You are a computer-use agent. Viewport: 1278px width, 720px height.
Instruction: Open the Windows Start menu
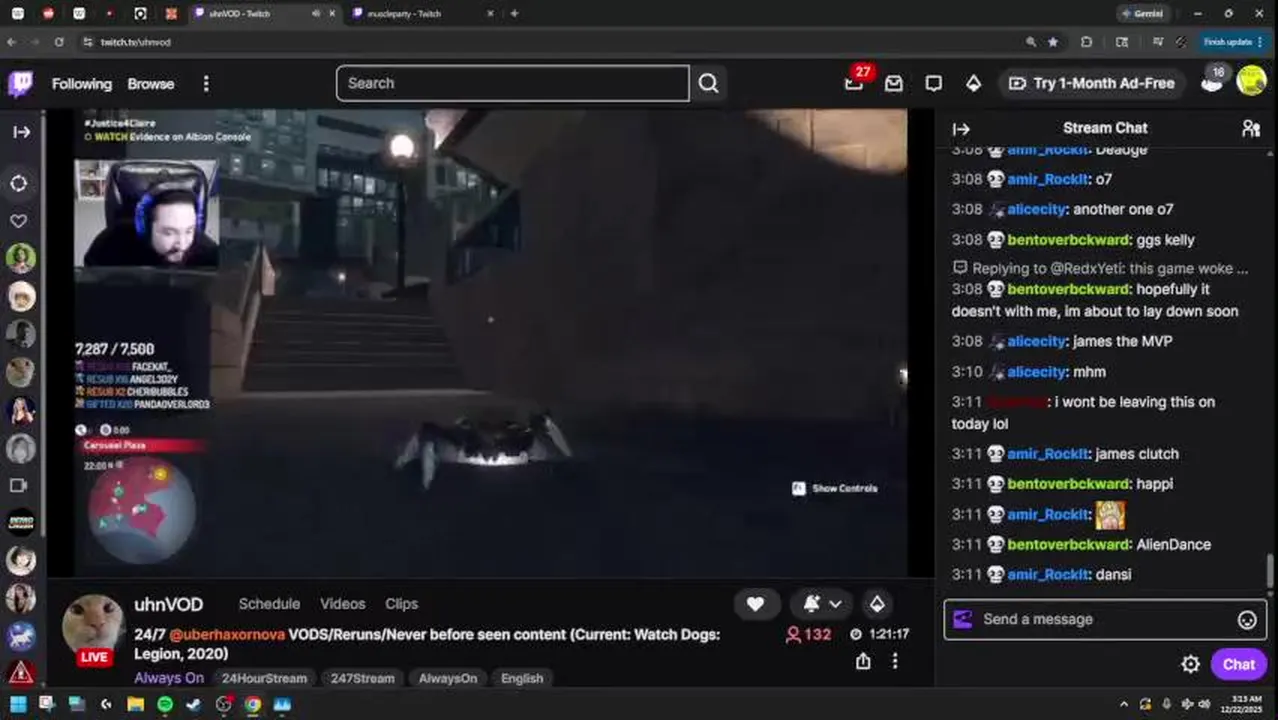[18, 704]
